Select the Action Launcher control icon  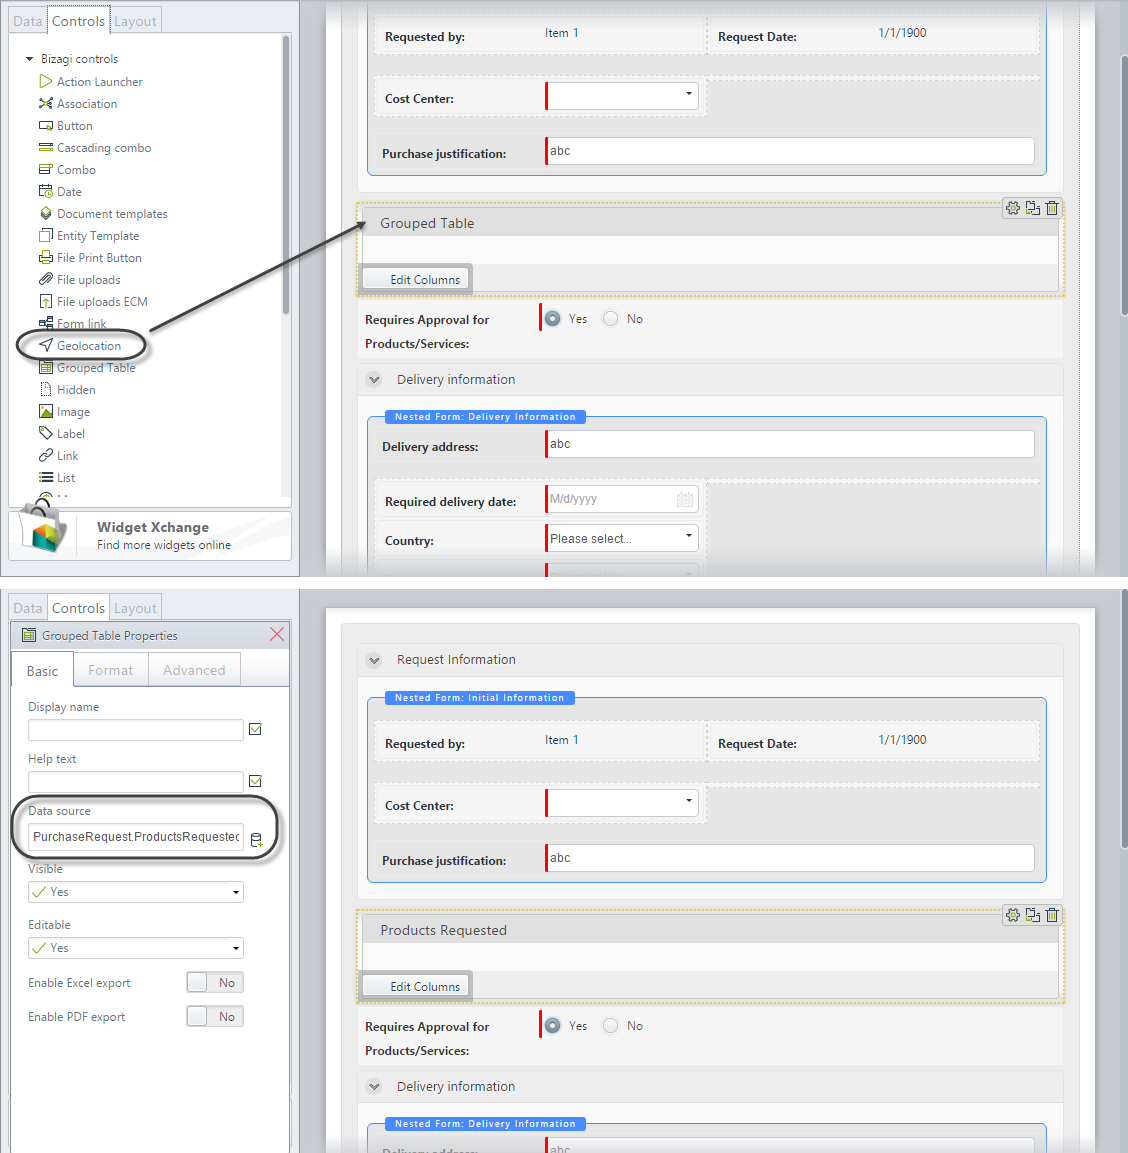tap(46, 81)
